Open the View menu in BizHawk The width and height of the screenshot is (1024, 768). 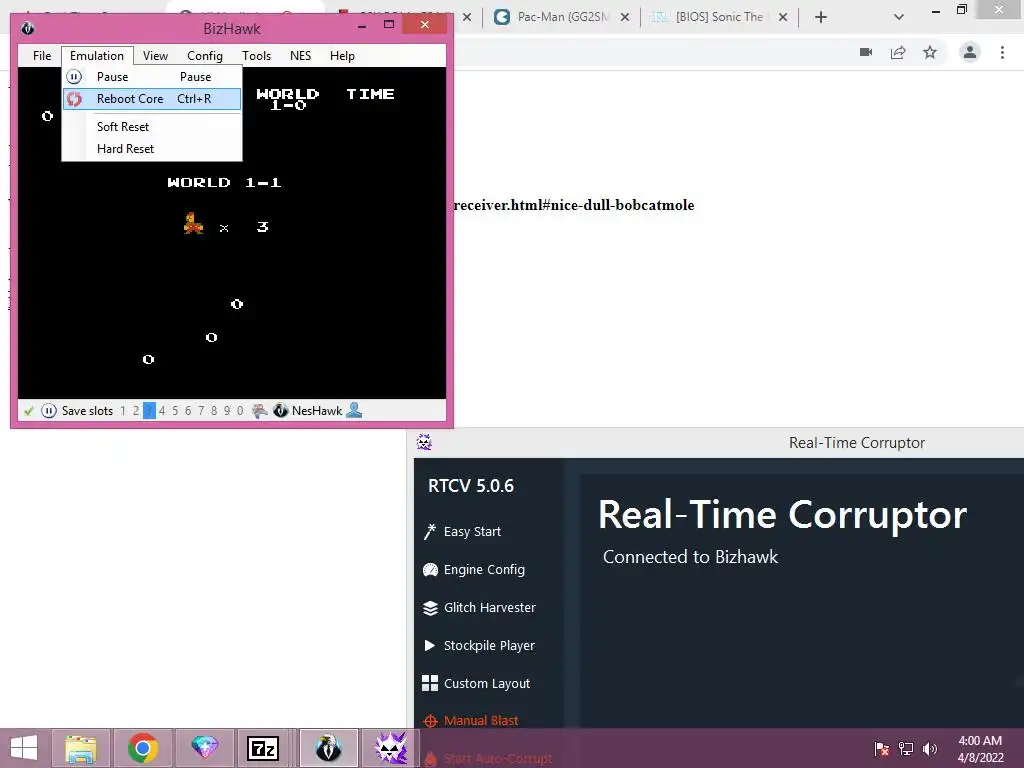155,56
